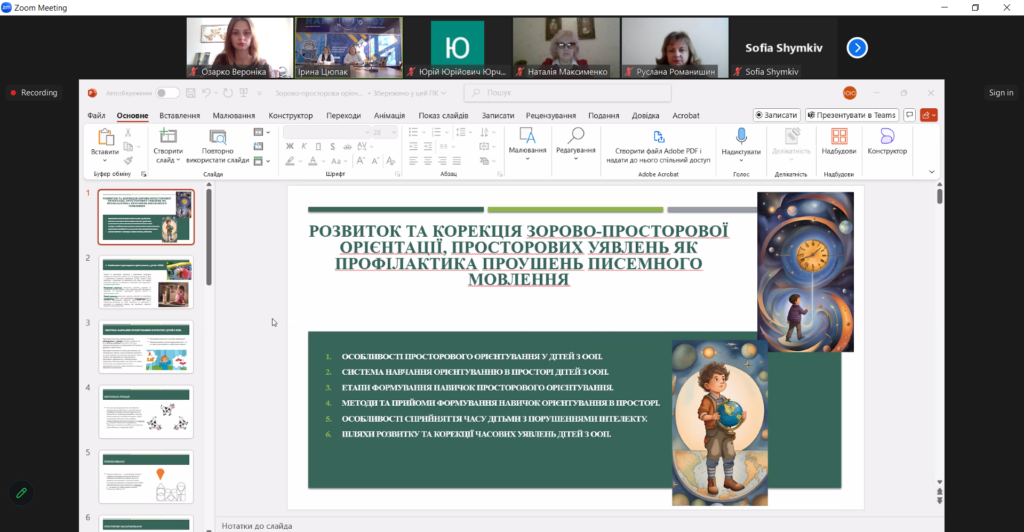The width and height of the screenshot is (1024, 532).
Task: Open the Animation (Анімація) ribbon tab
Action: [x=389, y=115]
